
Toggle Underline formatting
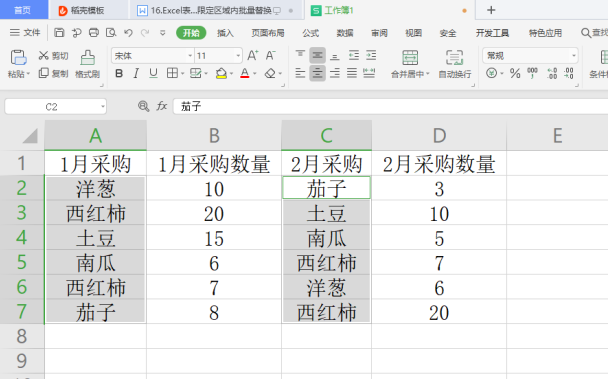(x=153, y=73)
